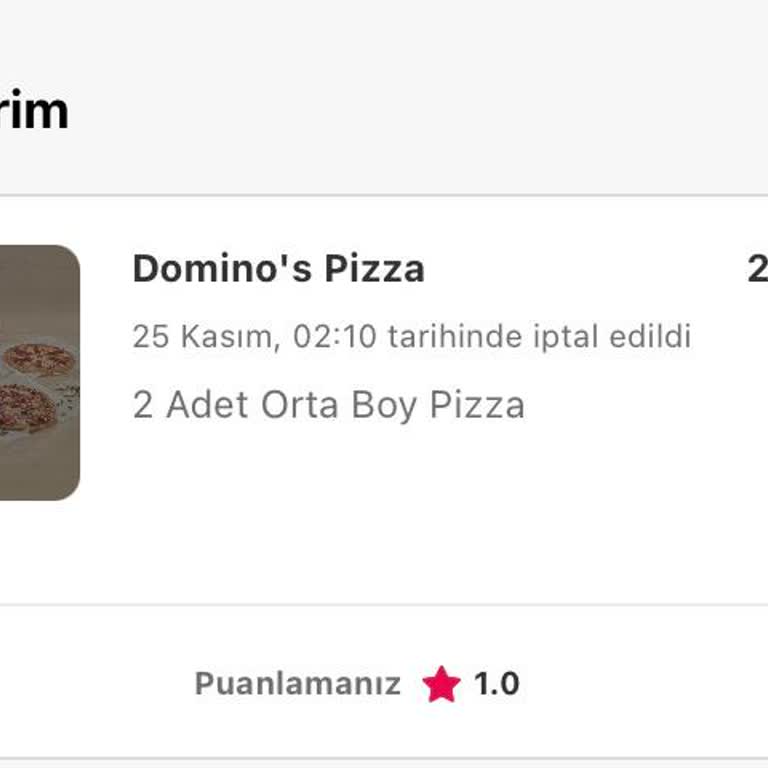Click the upper pizza in the thumbnail photo
This screenshot has width=768, height=768.
pos(38,357)
